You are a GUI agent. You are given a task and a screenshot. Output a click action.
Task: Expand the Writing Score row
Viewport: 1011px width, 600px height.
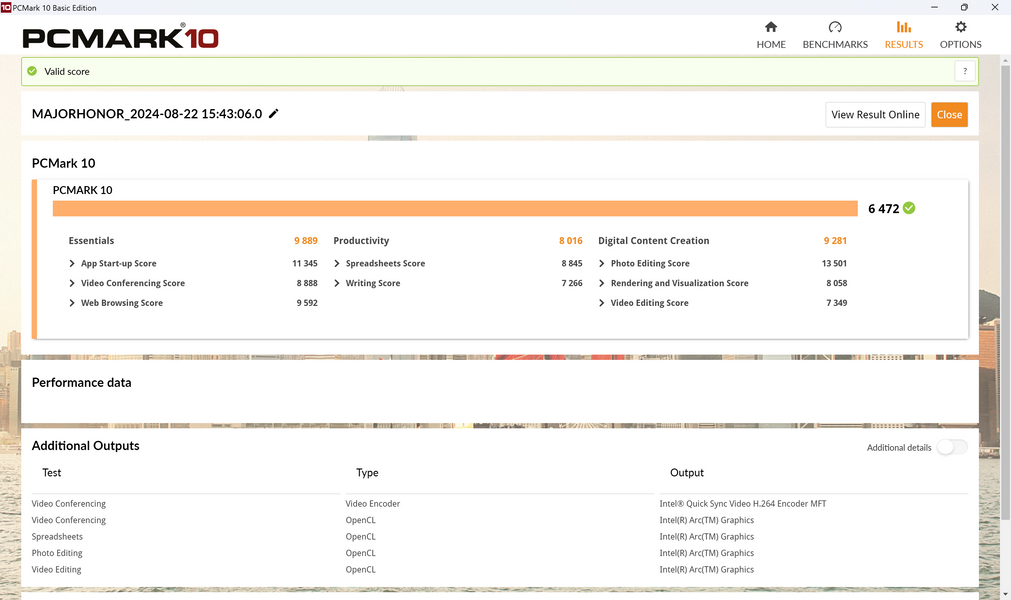tap(337, 283)
